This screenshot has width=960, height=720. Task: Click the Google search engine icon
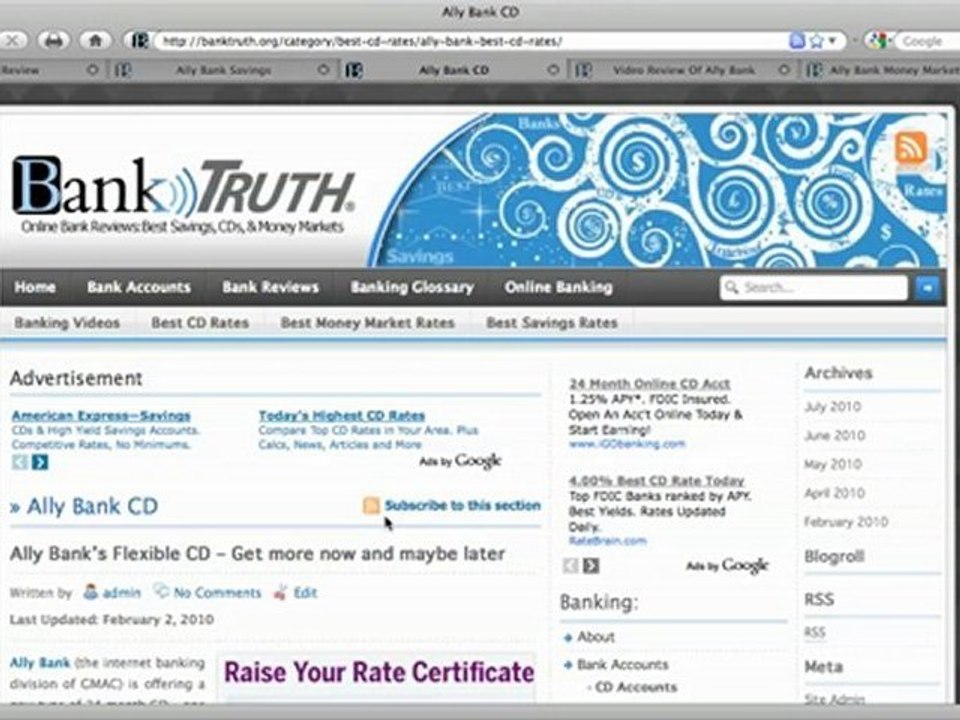click(x=877, y=41)
